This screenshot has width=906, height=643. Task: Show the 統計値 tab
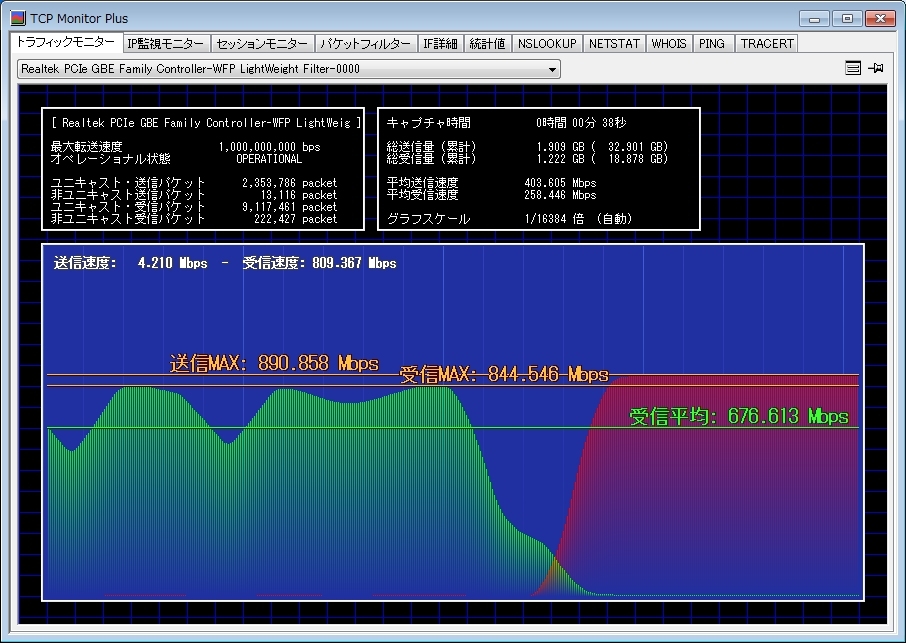tap(488, 44)
